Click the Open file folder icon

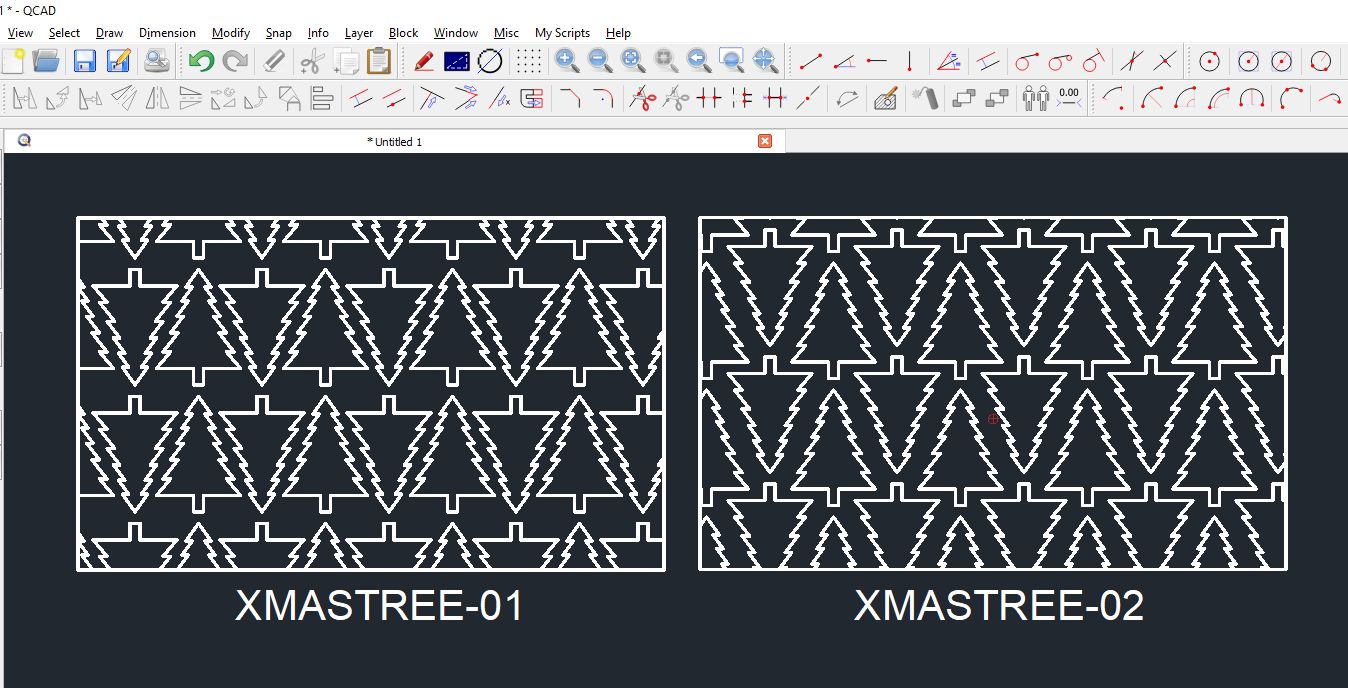[x=46, y=61]
